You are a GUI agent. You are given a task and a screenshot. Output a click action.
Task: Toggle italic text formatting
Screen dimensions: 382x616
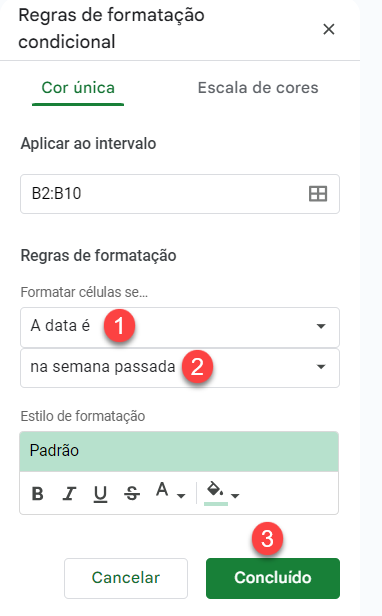tap(69, 493)
